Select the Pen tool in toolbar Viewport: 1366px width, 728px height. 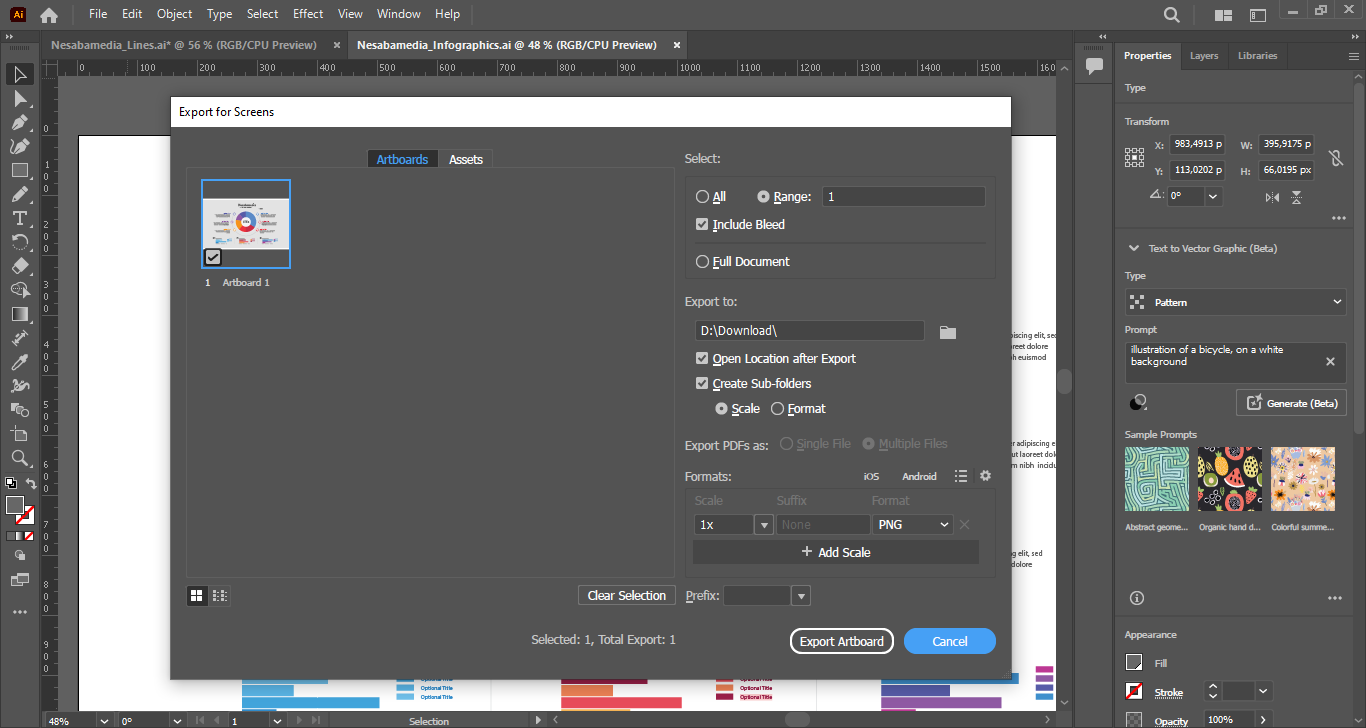19,122
